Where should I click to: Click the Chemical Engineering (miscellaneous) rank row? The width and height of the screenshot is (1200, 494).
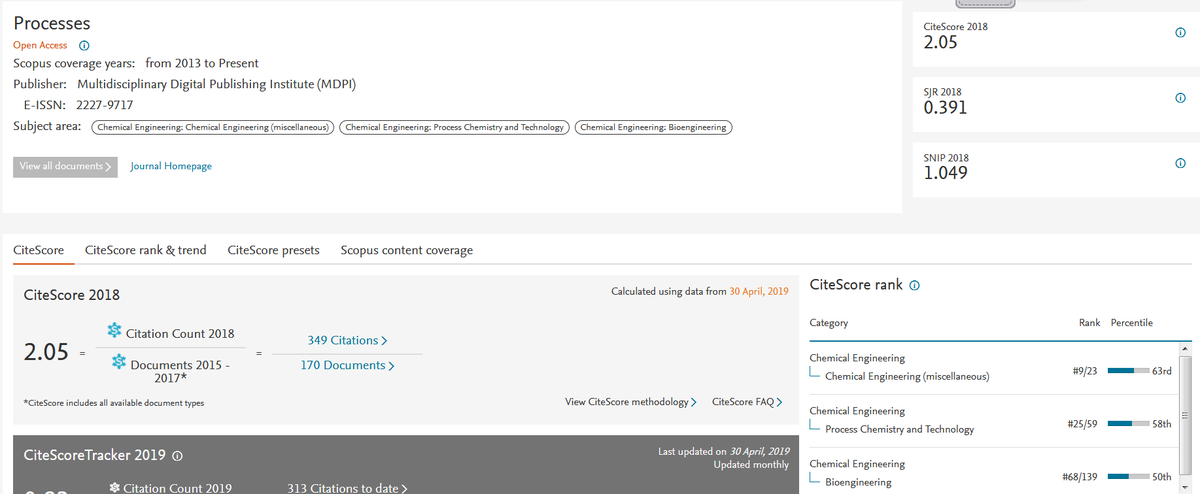(x=994, y=368)
